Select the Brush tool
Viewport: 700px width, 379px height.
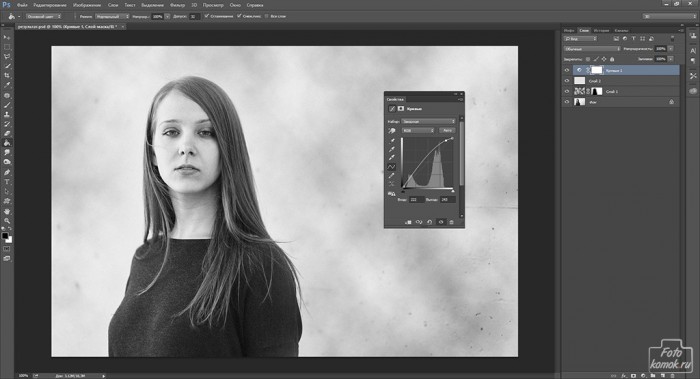[7, 105]
